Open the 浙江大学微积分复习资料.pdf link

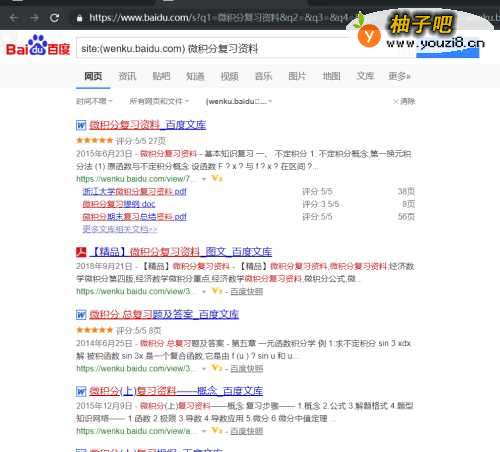pos(134,192)
